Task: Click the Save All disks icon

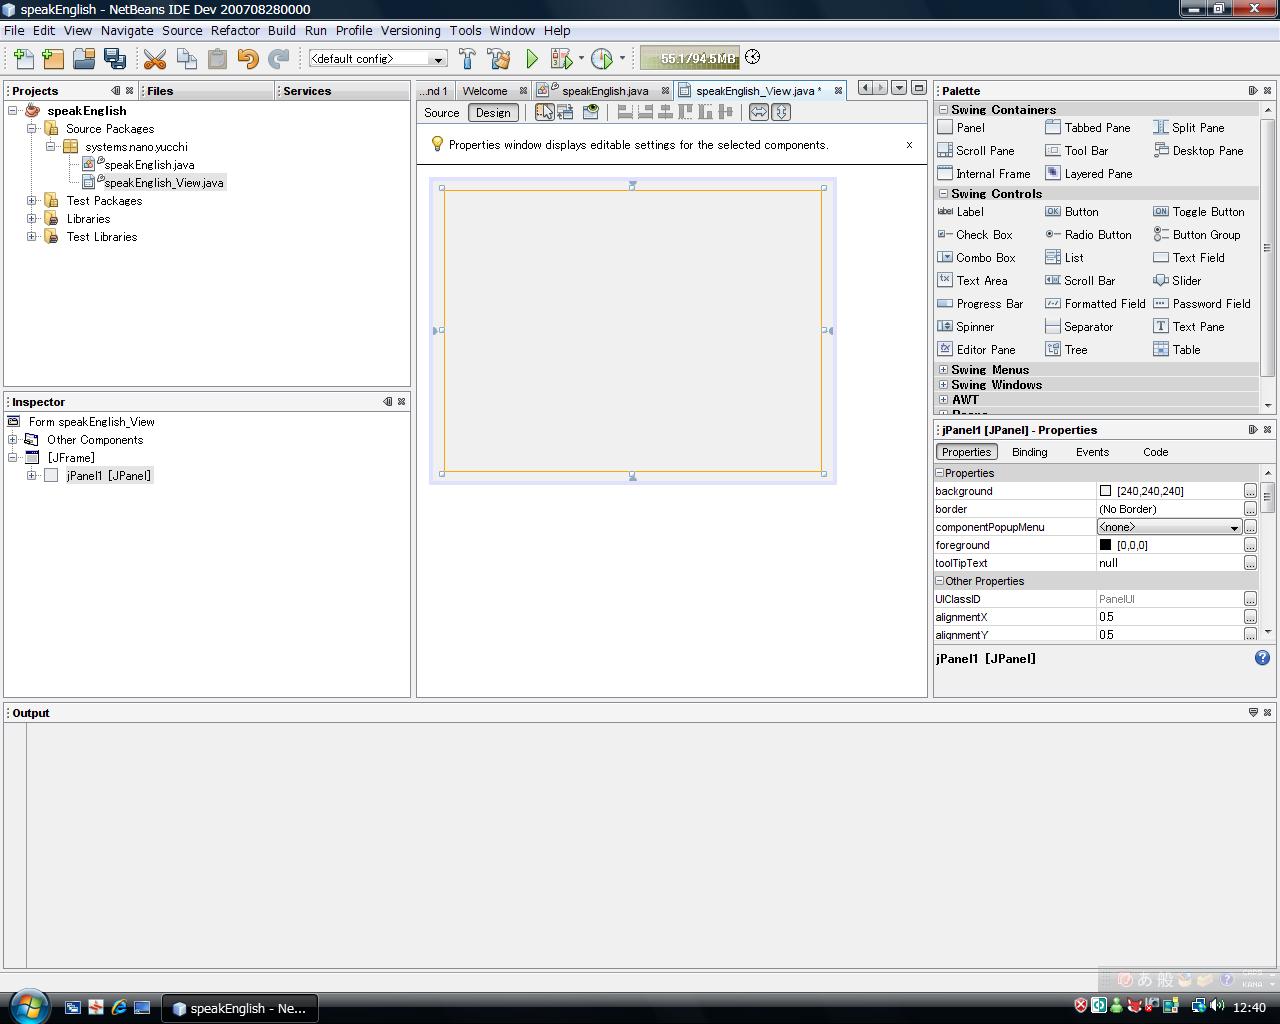Action: point(114,59)
